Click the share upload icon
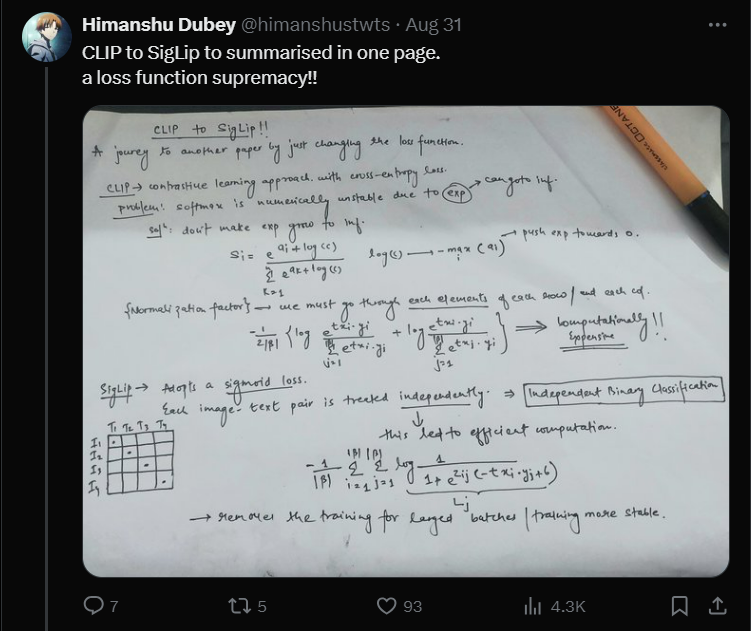The width and height of the screenshot is (751, 631). pyautogui.click(x=716, y=605)
